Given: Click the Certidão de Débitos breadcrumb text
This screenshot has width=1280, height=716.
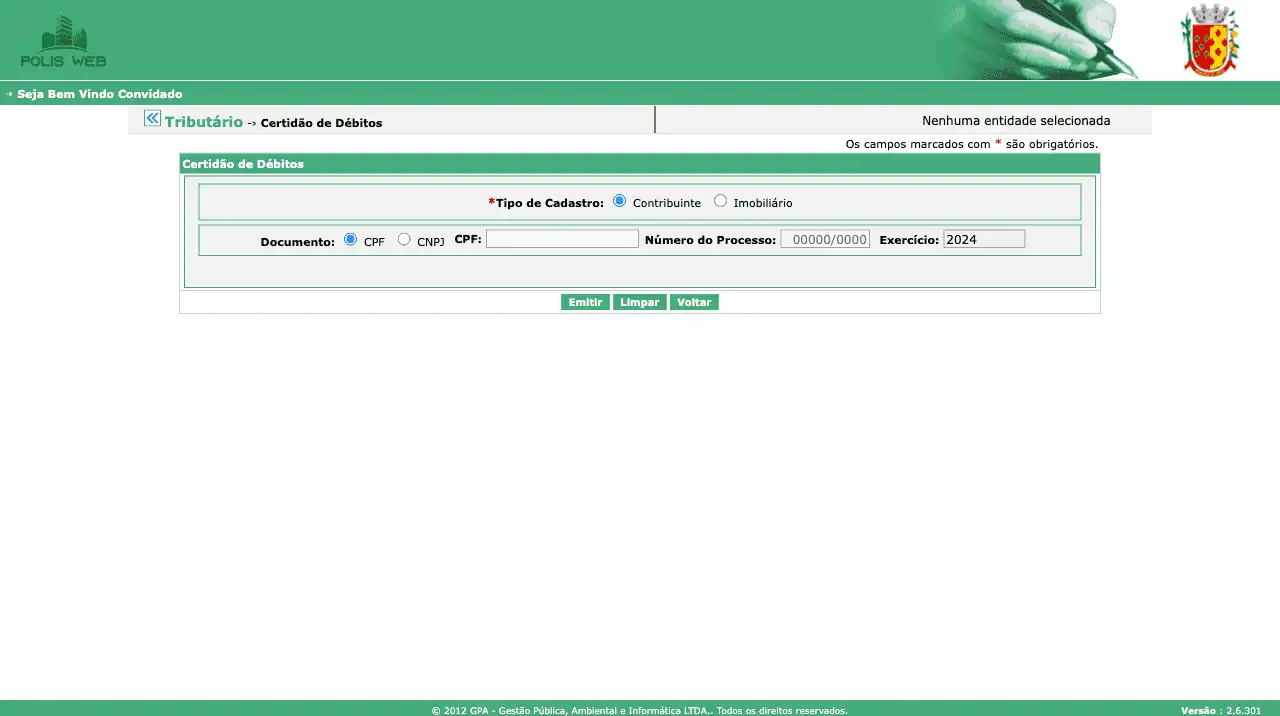Looking at the screenshot, I should (321, 124).
